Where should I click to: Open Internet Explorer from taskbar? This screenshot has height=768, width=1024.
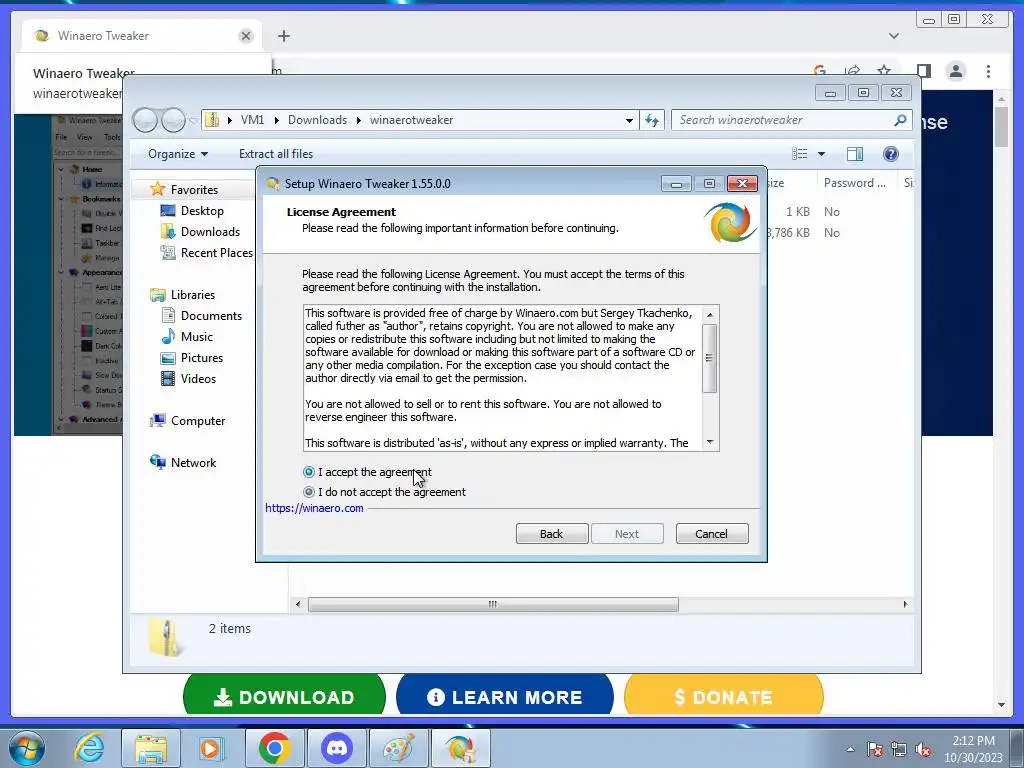(x=89, y=748)
